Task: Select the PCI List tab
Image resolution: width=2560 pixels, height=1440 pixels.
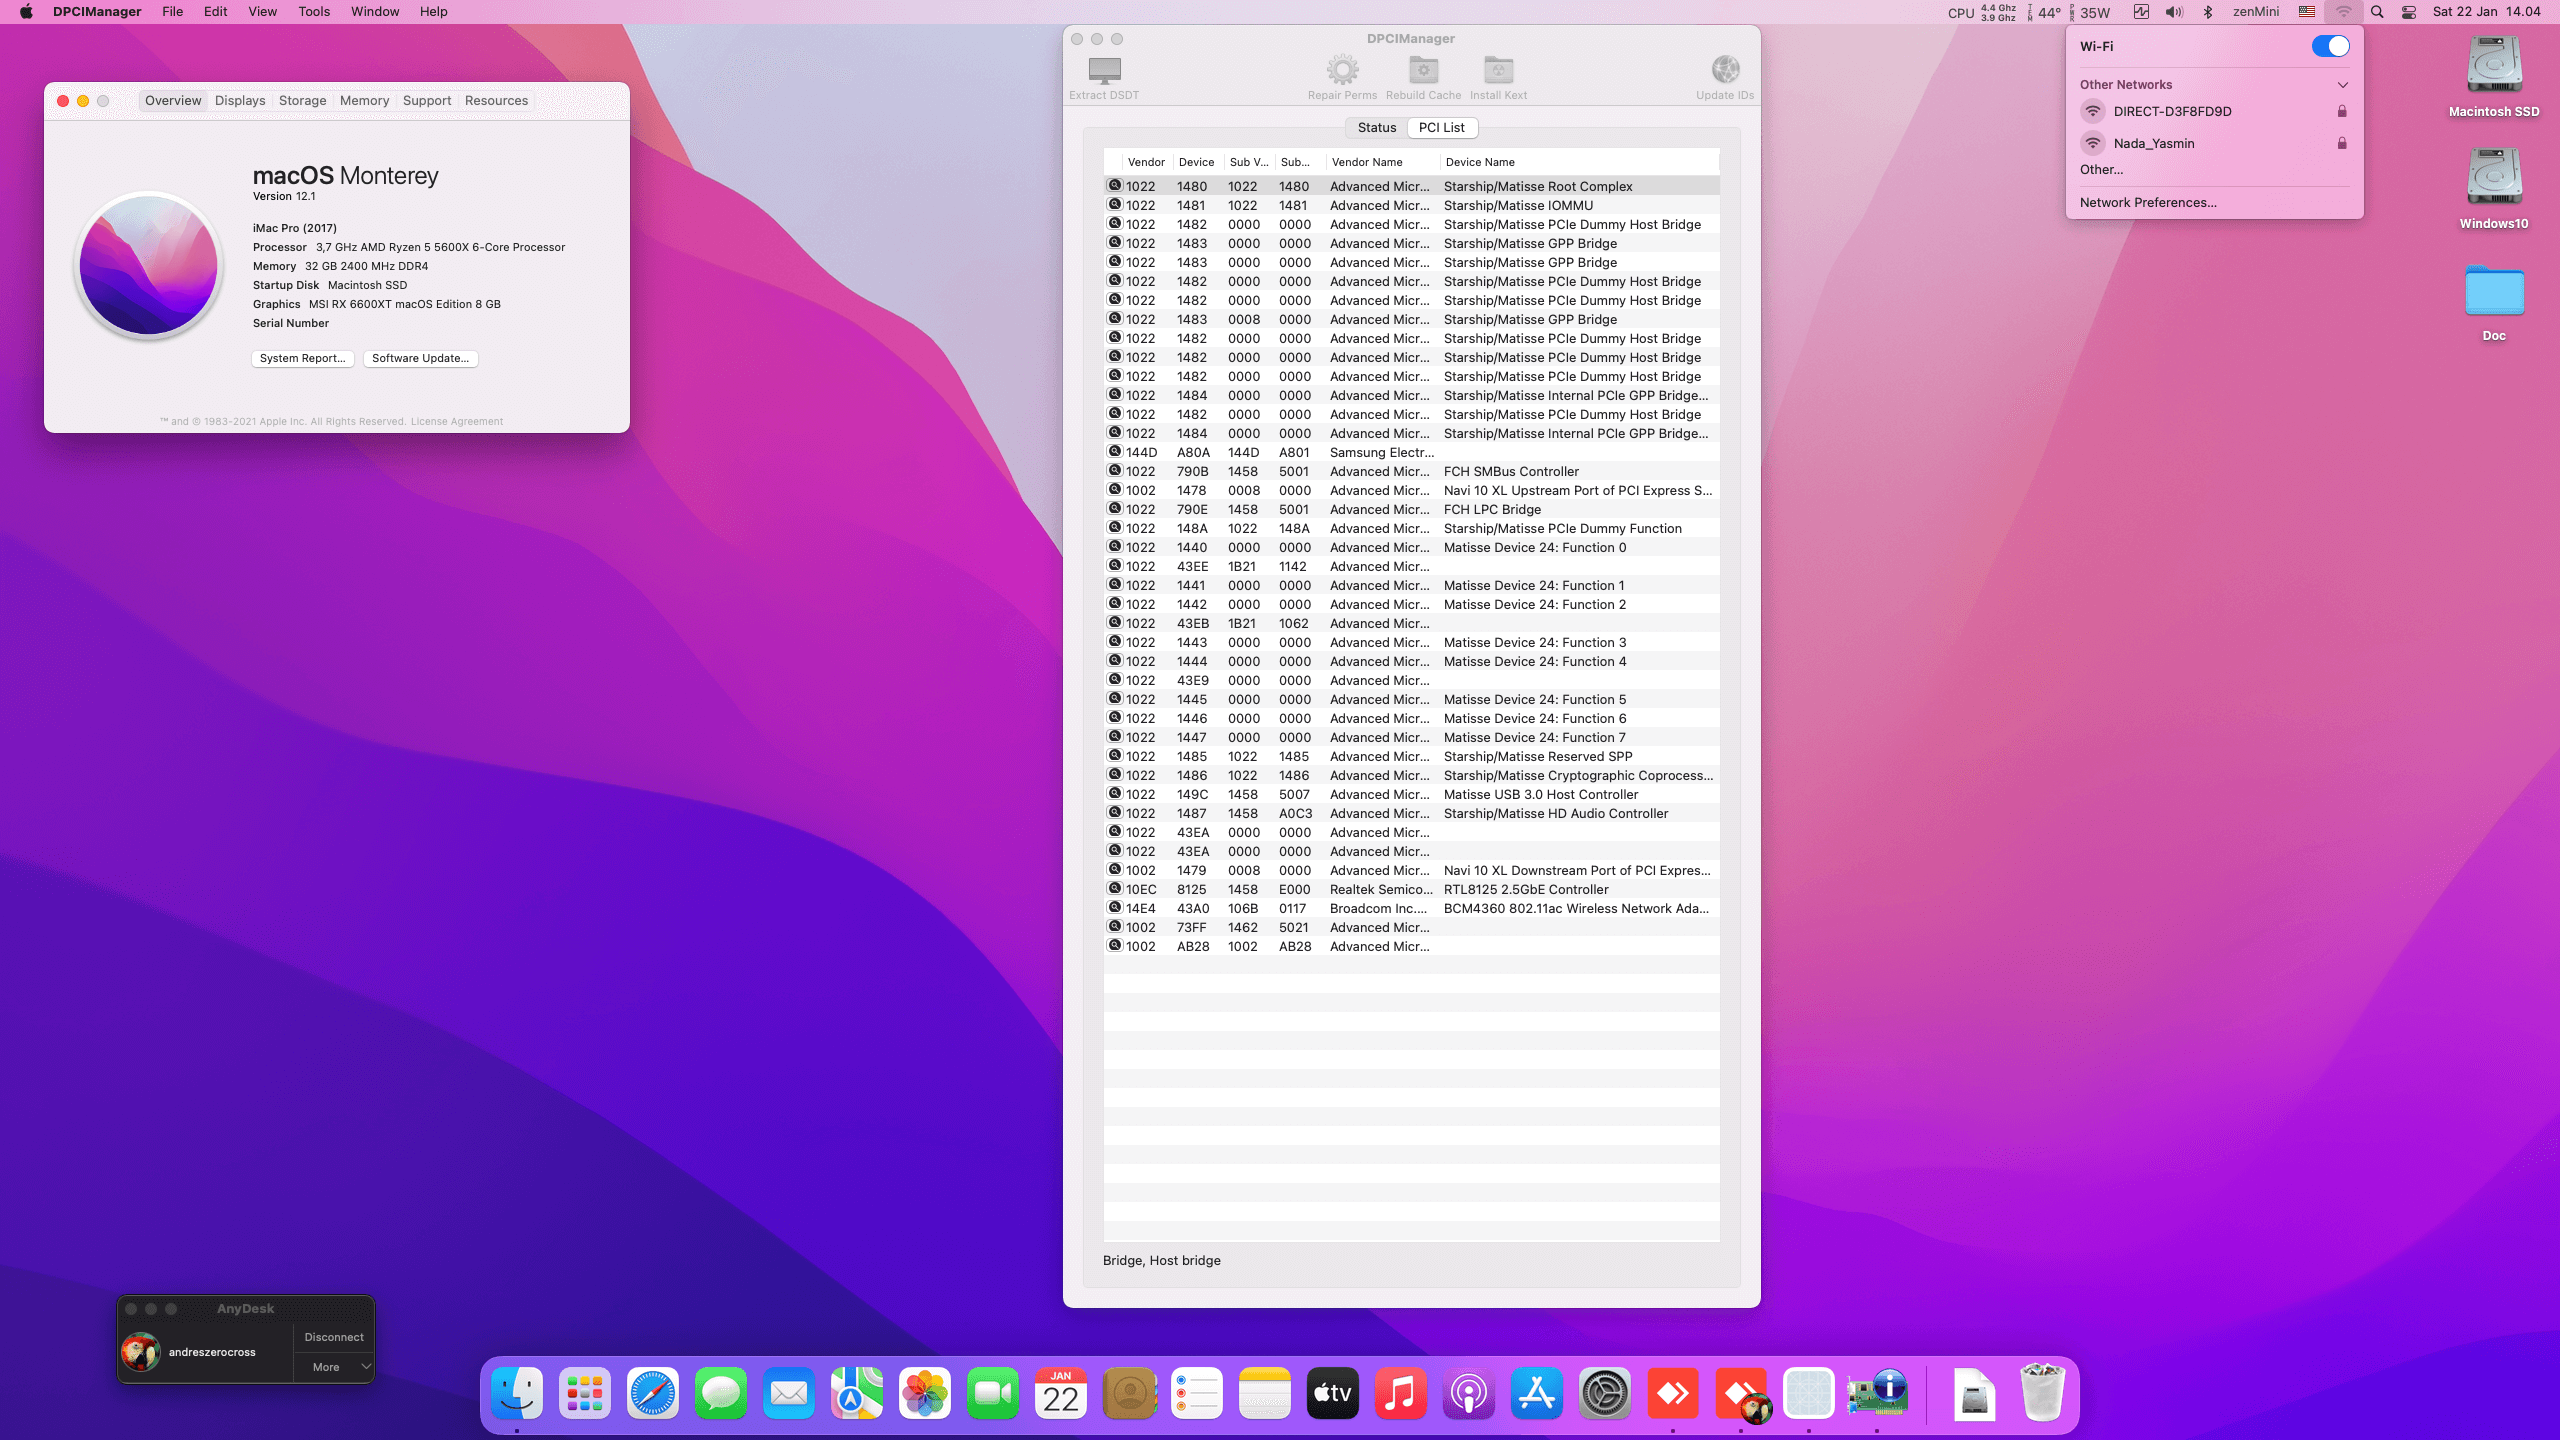Action: [x=1441, y=127]
